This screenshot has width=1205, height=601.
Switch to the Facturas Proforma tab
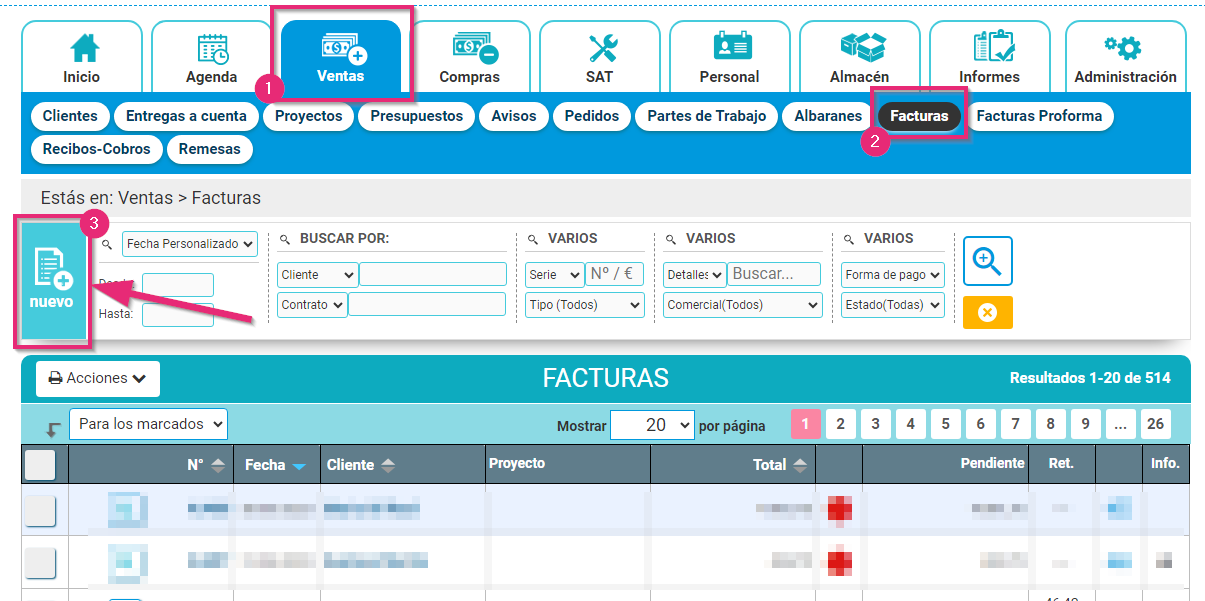[x=1040, y=116]
